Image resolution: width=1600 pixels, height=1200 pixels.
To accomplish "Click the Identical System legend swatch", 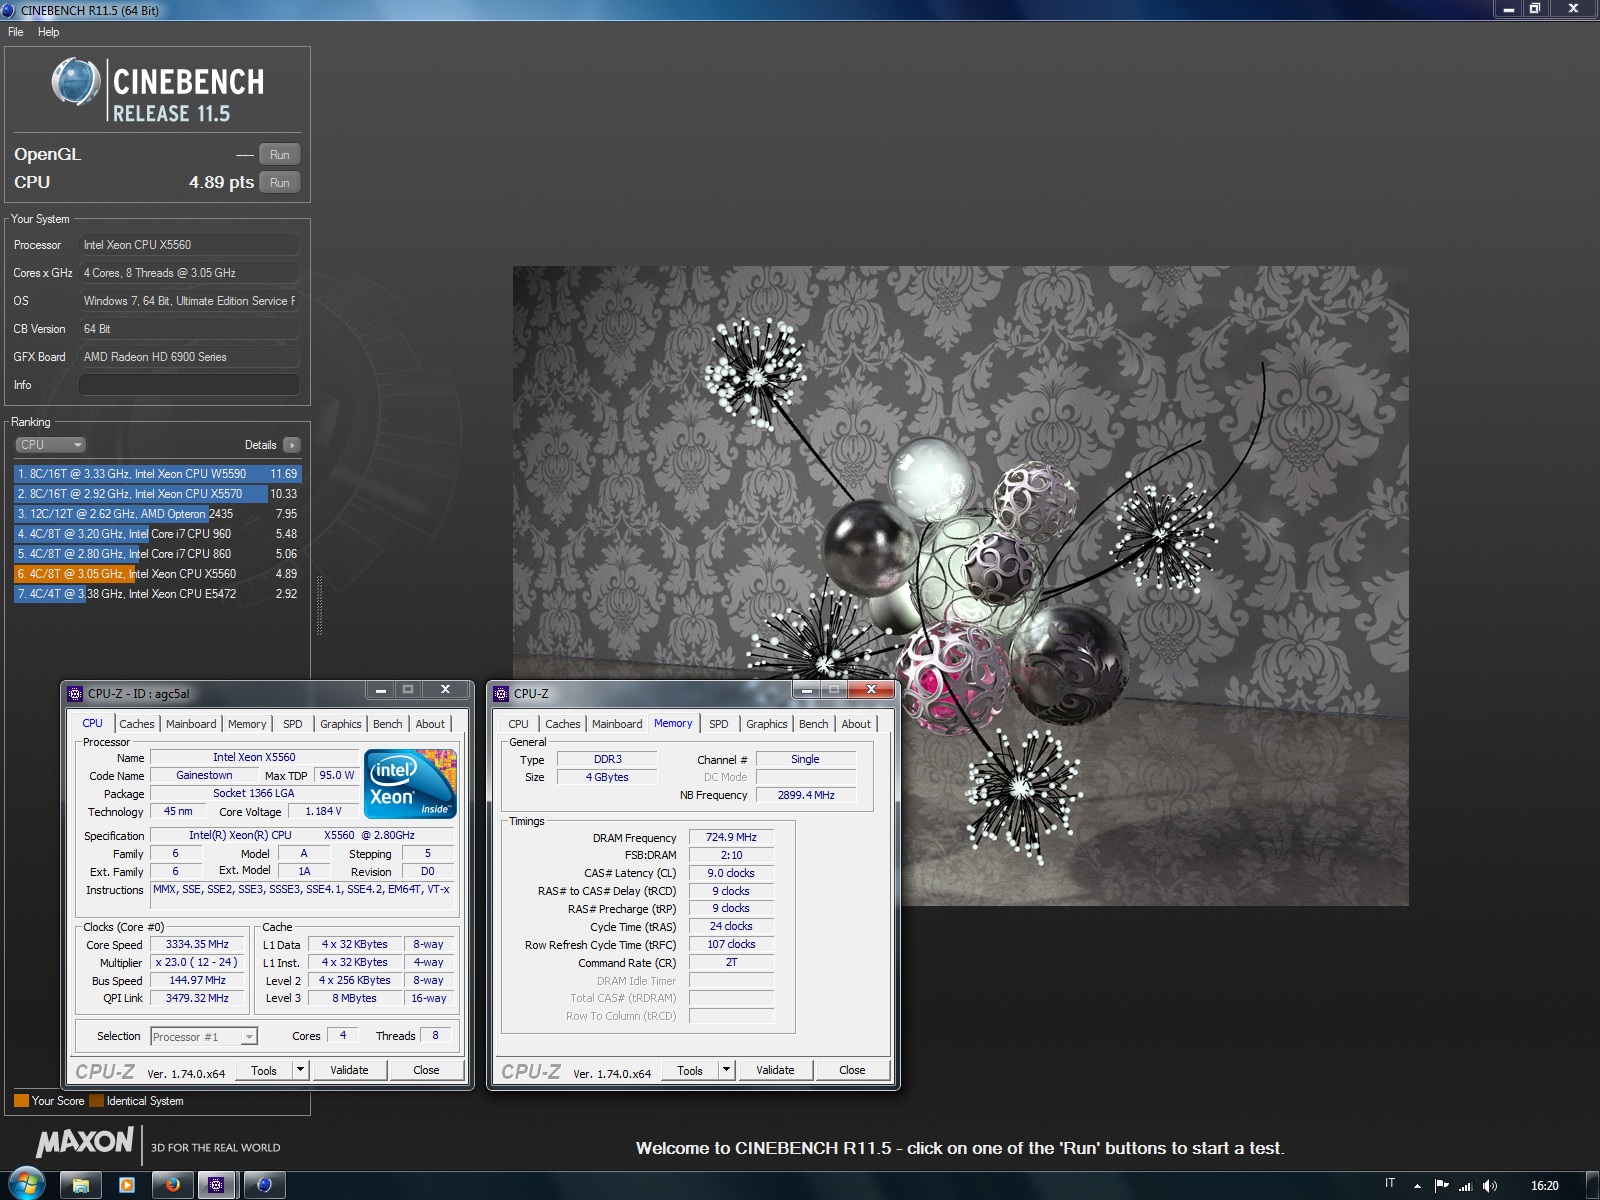I will (x=96, y=1101).
